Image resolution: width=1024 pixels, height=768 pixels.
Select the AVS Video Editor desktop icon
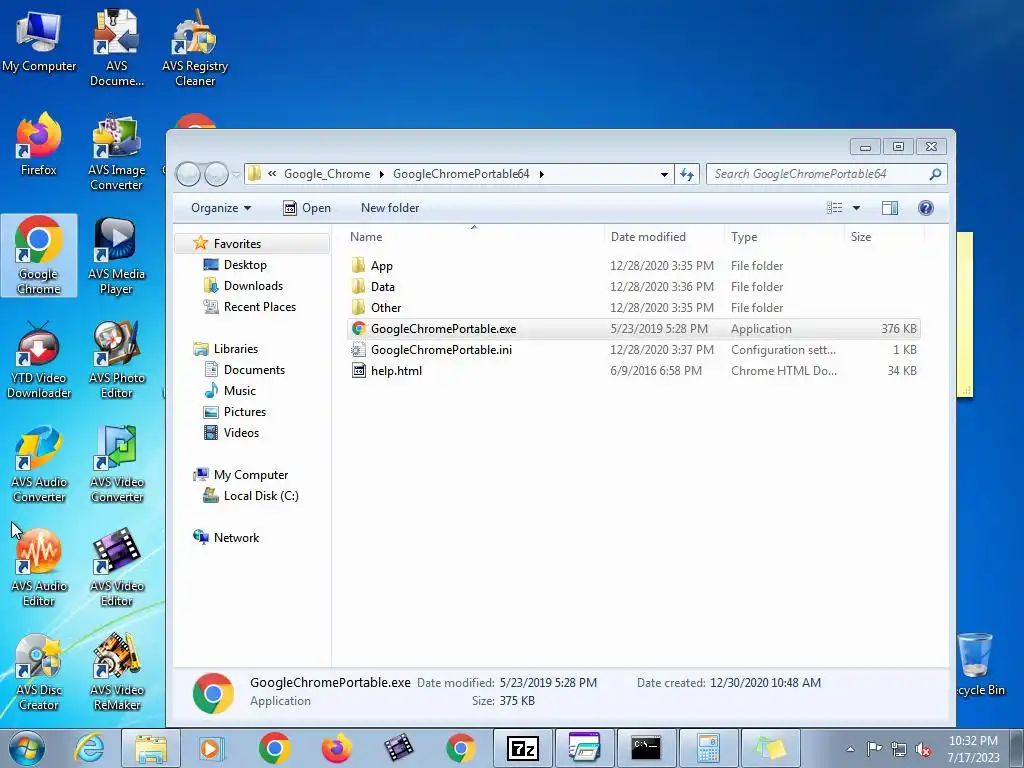click(x=116, y=568)
